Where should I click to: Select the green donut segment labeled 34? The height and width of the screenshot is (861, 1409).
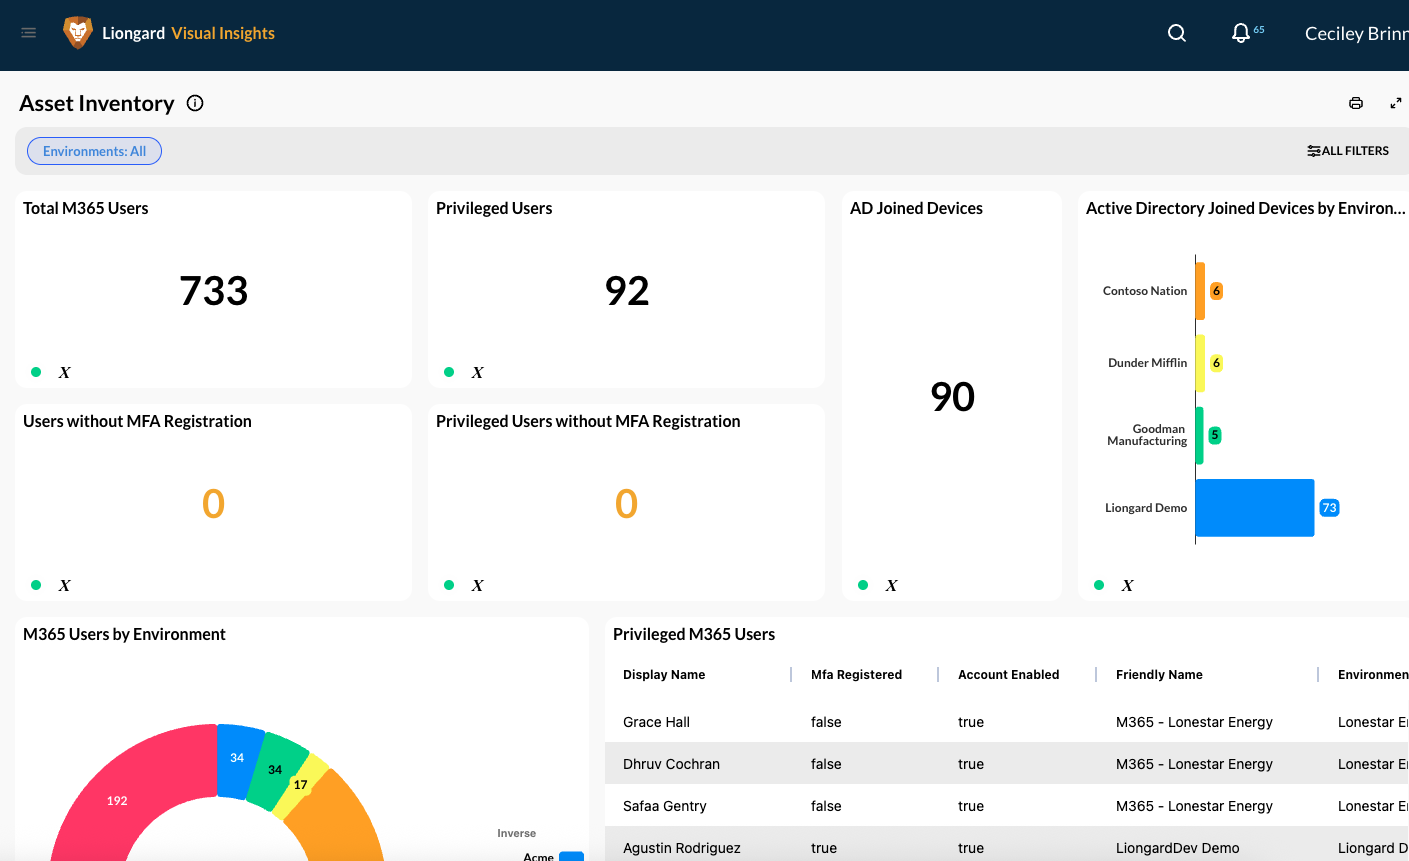click(x=277, y=771)
